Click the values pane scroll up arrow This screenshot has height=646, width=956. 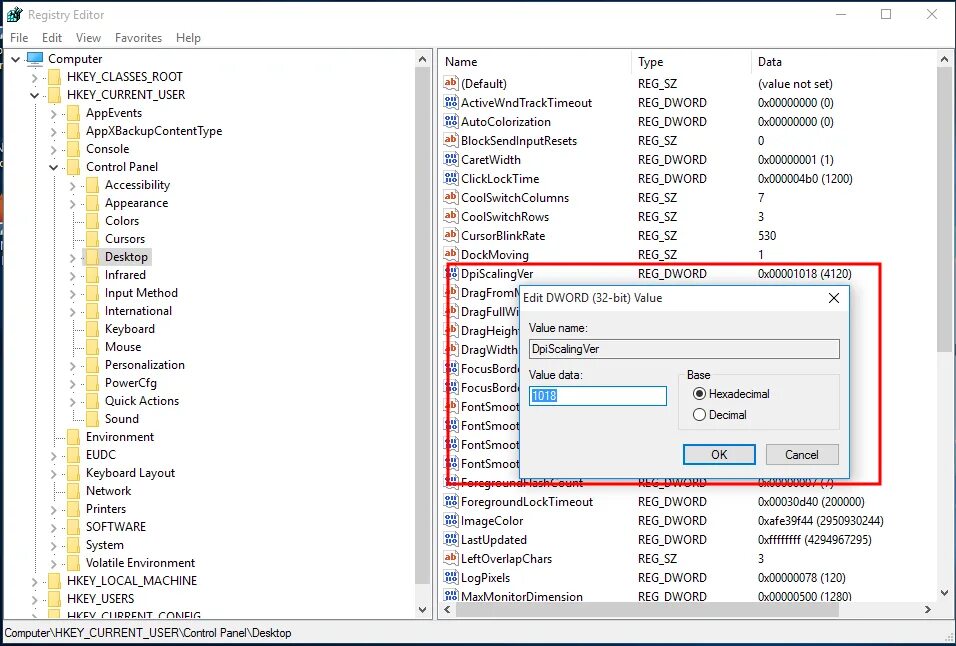(944, 60)
